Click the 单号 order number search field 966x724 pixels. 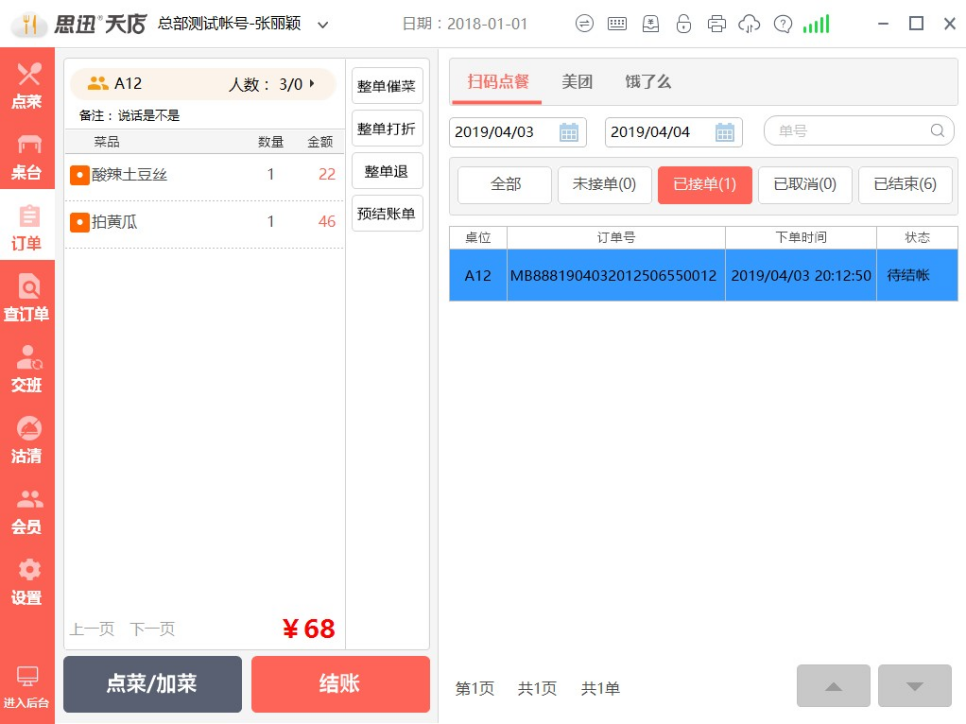(850, 131)
